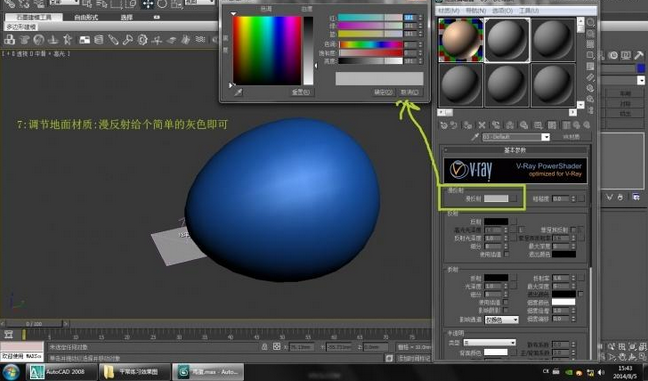Viewport: 648px width, 381px height.
Task: Open the material name dropdown
Action: 546,137
